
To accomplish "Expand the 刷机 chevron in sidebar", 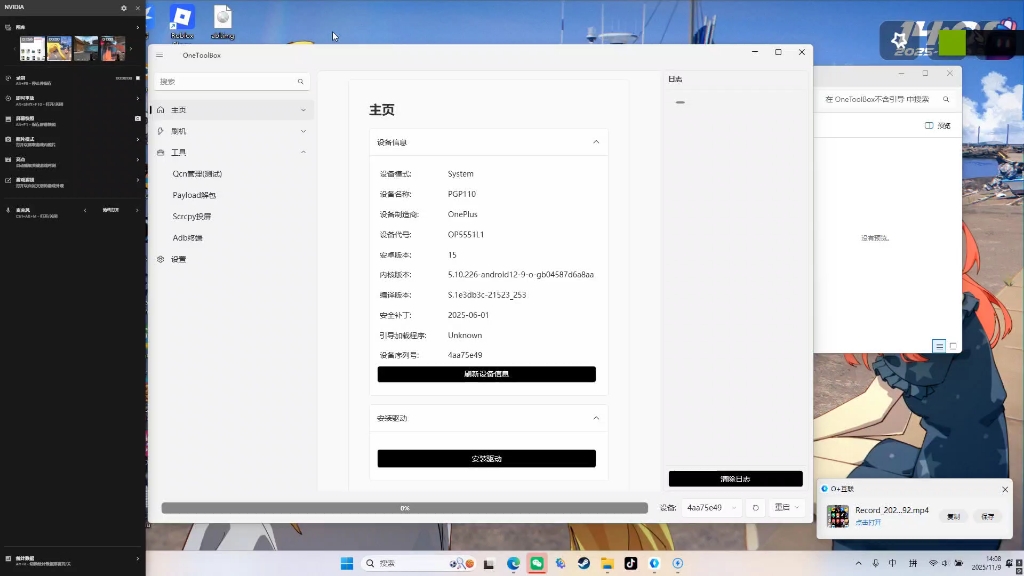I will pos(303,131).
